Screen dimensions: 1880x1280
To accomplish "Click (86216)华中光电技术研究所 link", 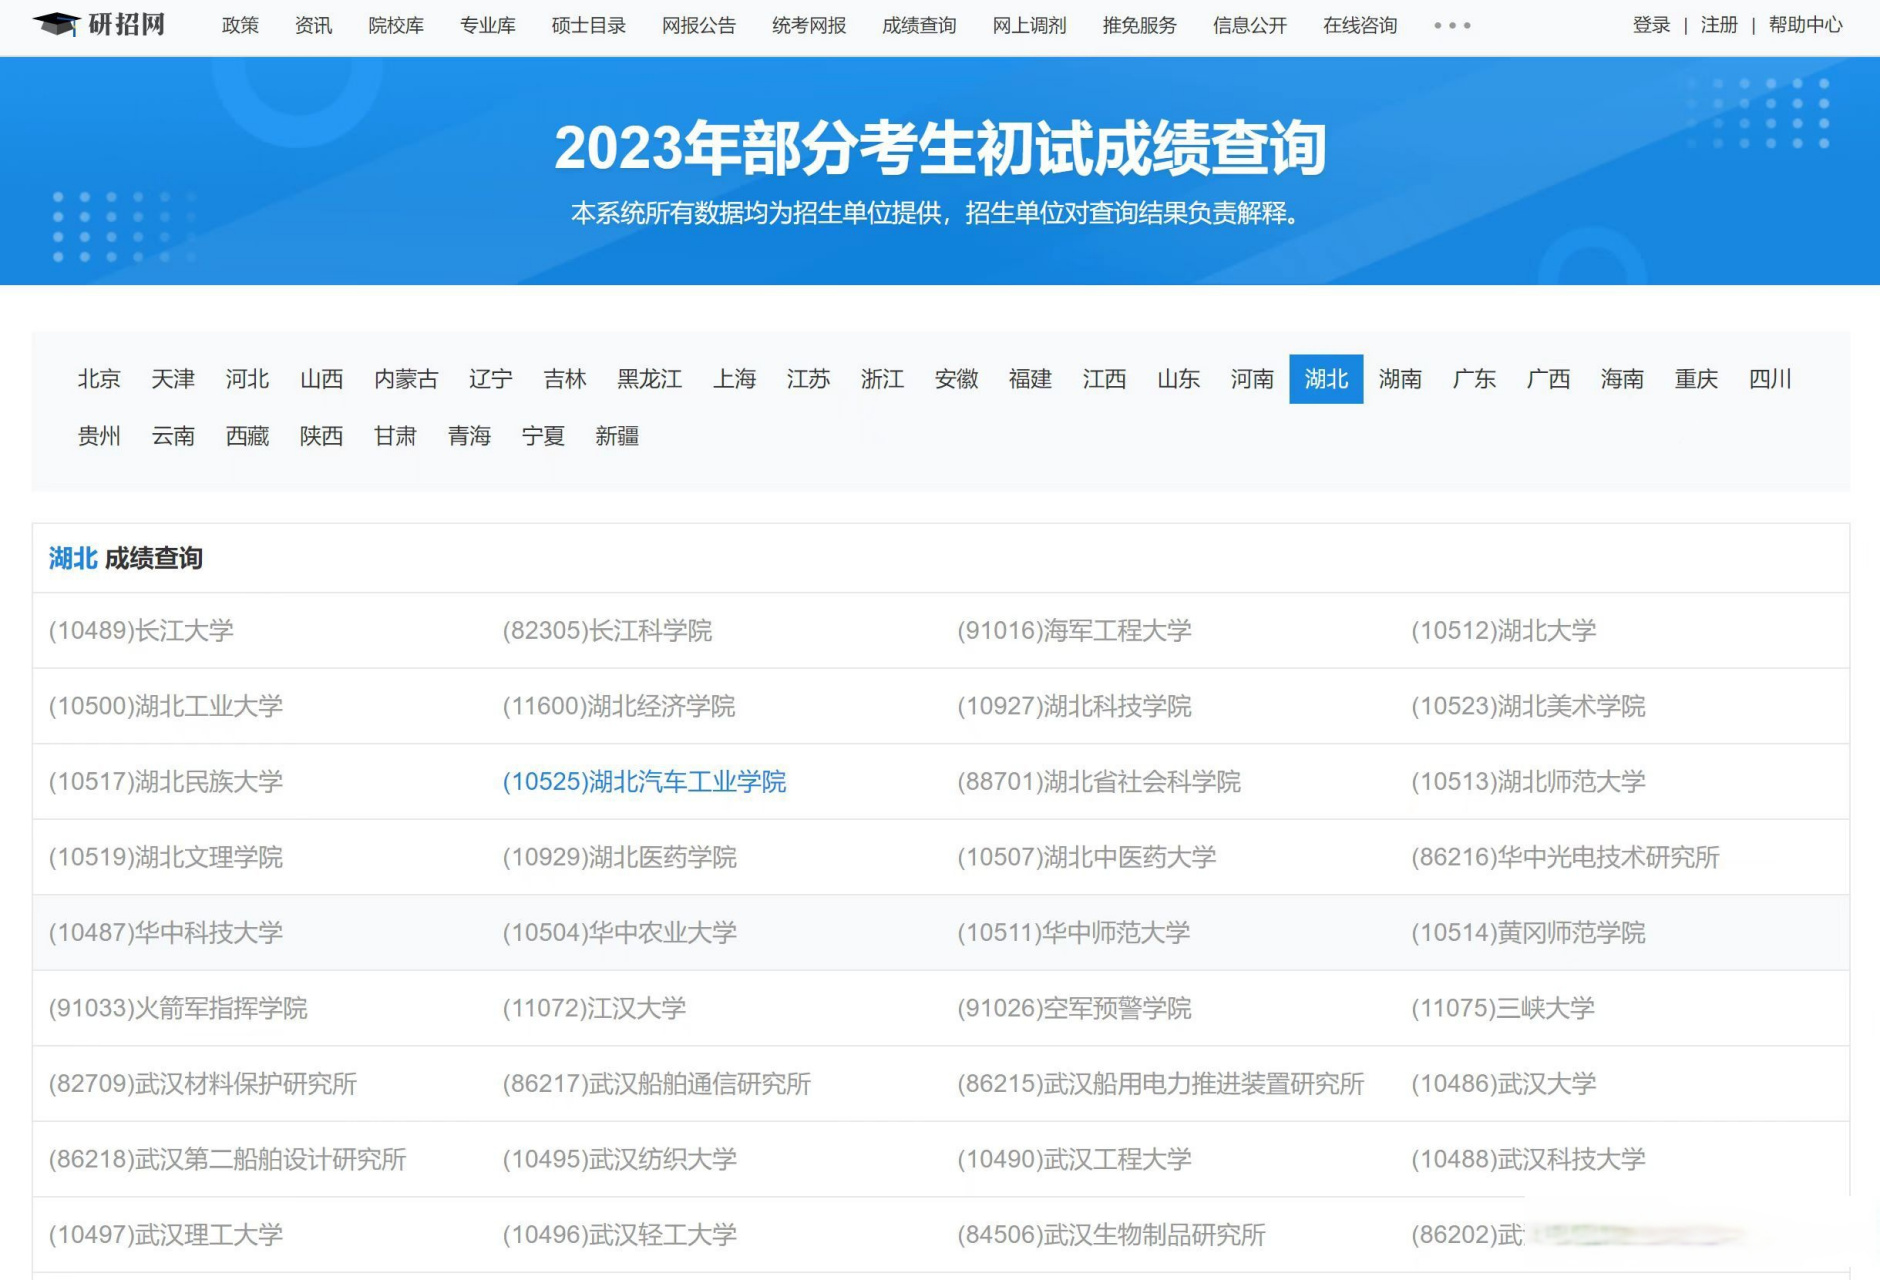I will click(x=1565, y=857).
